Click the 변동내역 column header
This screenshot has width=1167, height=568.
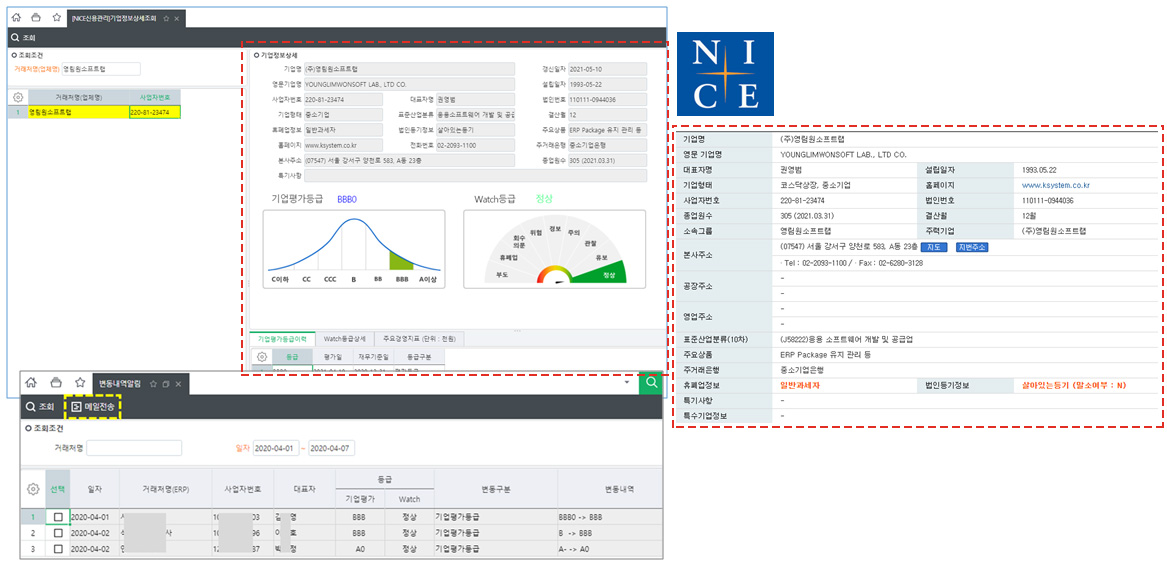[x=610, y=489]
